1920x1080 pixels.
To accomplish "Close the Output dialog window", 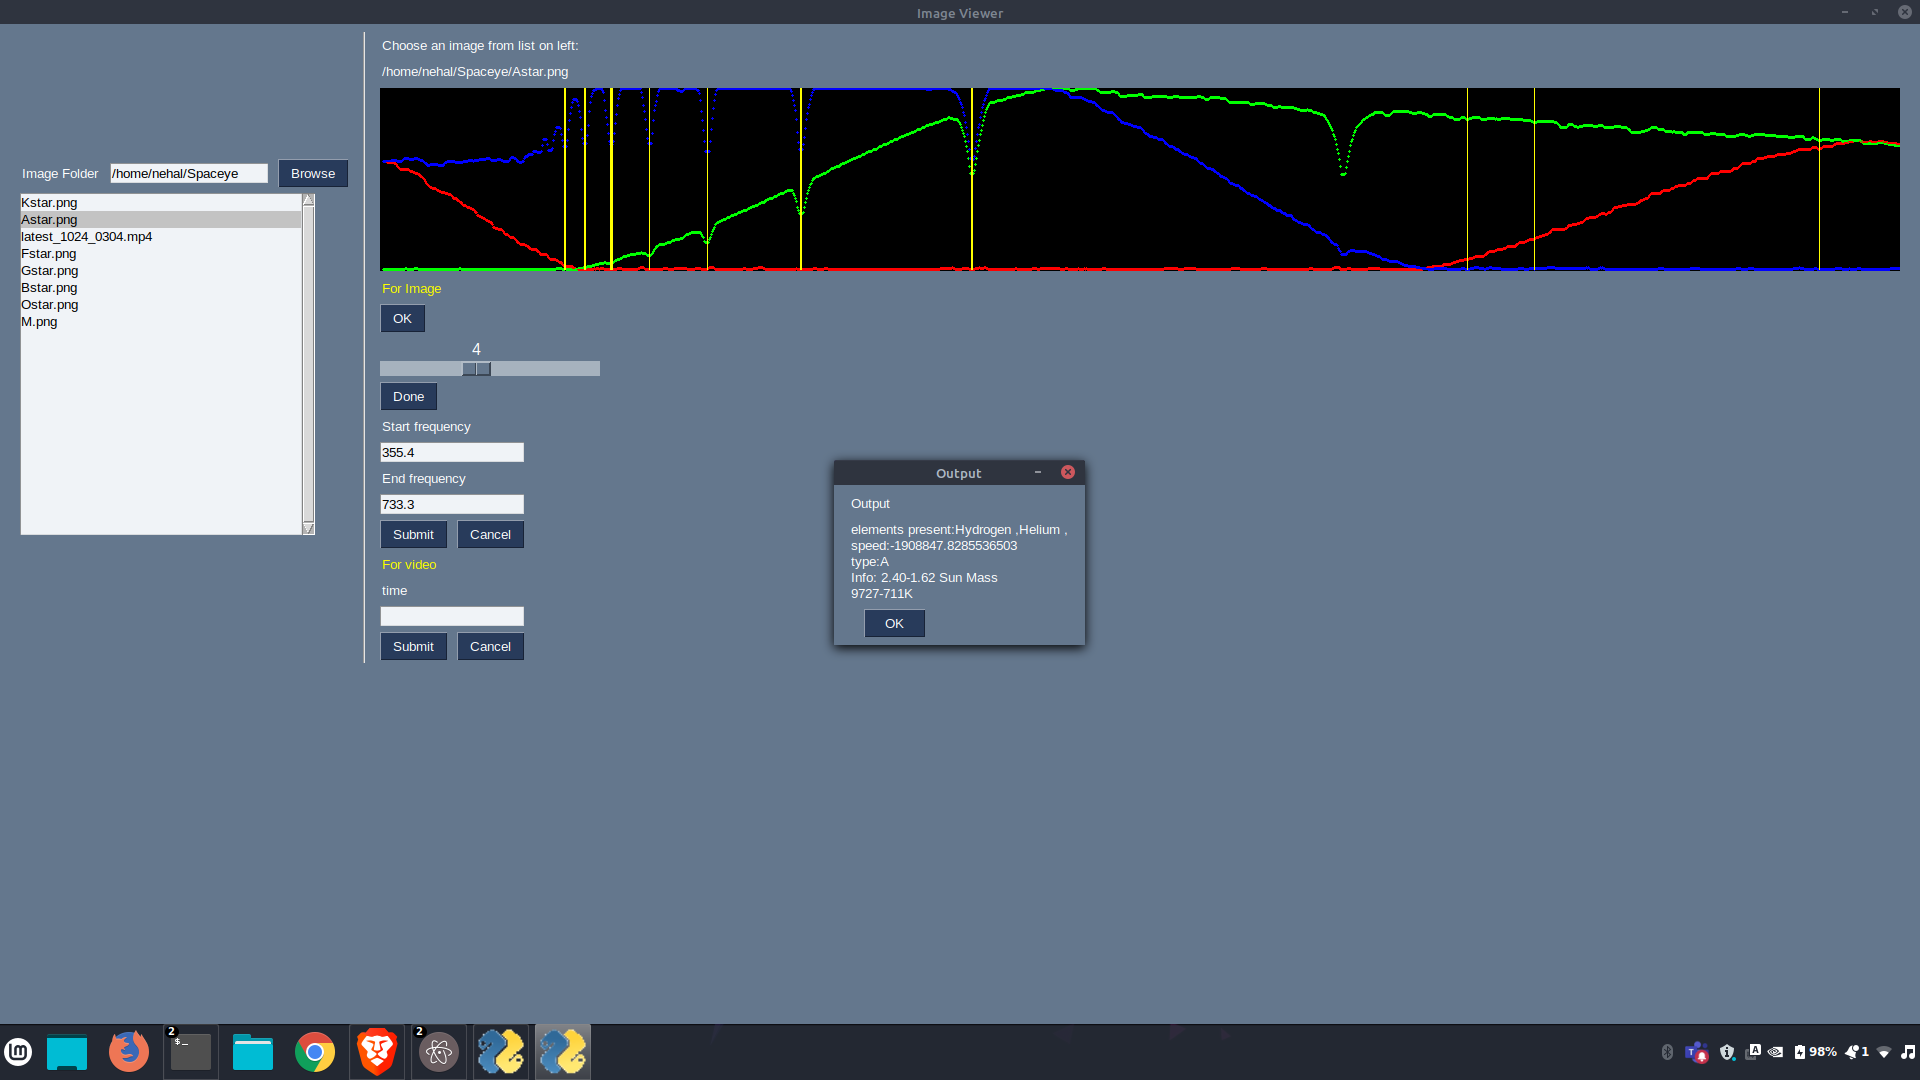I will 1068,472.
